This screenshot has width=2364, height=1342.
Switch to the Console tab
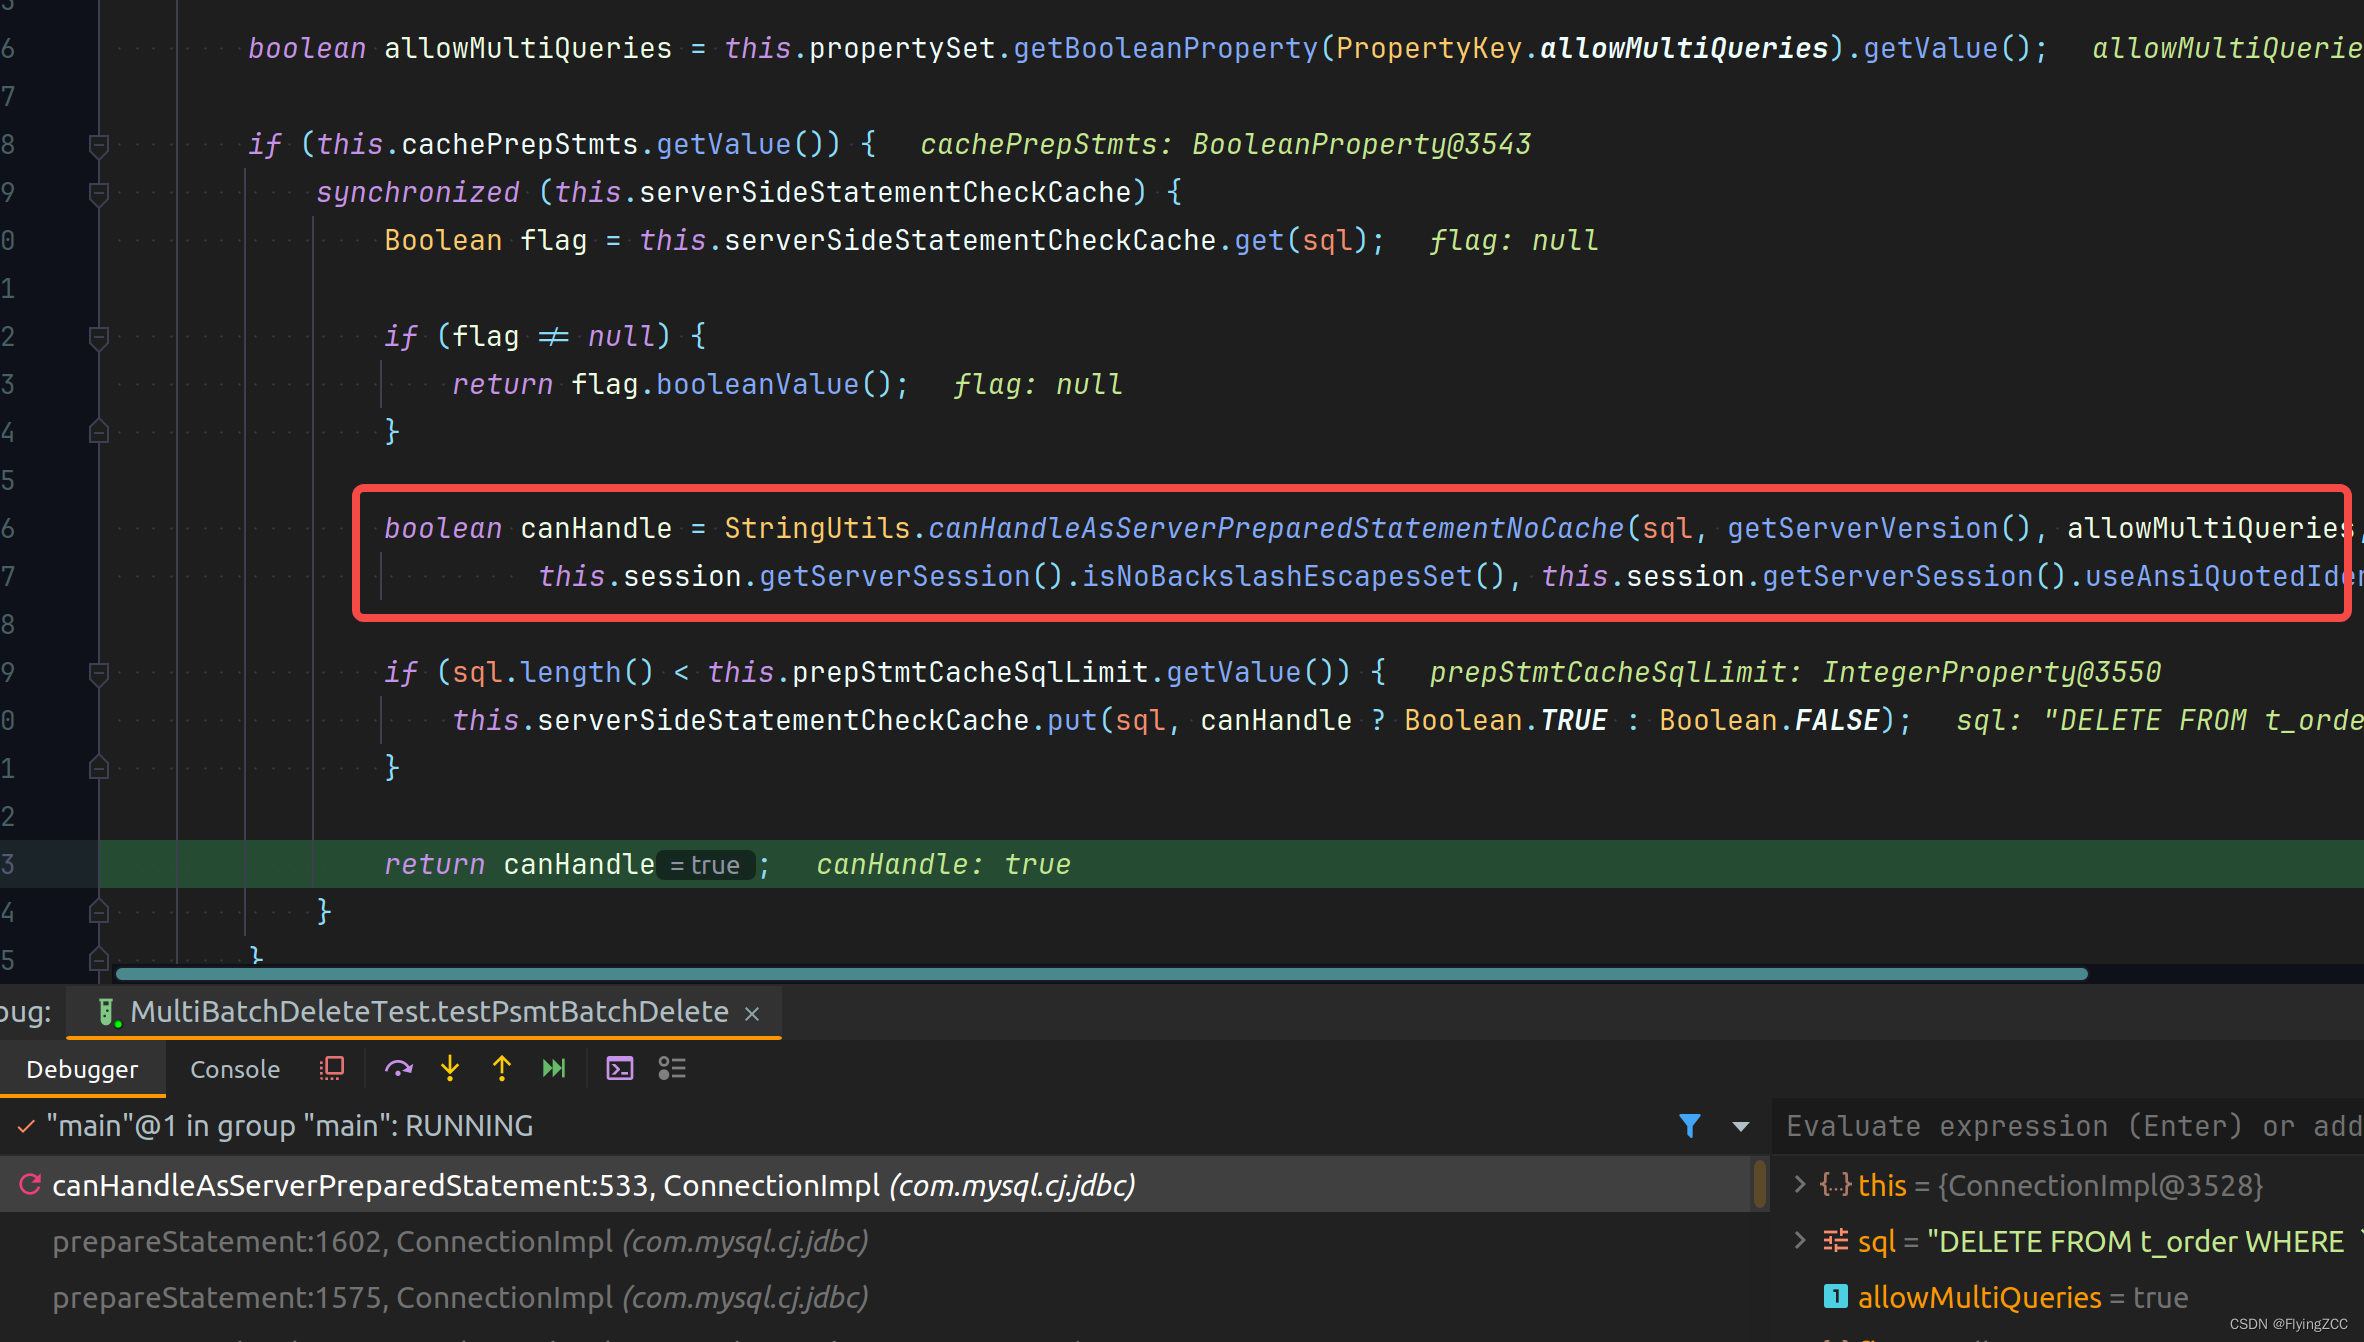tap(235, 1069)
